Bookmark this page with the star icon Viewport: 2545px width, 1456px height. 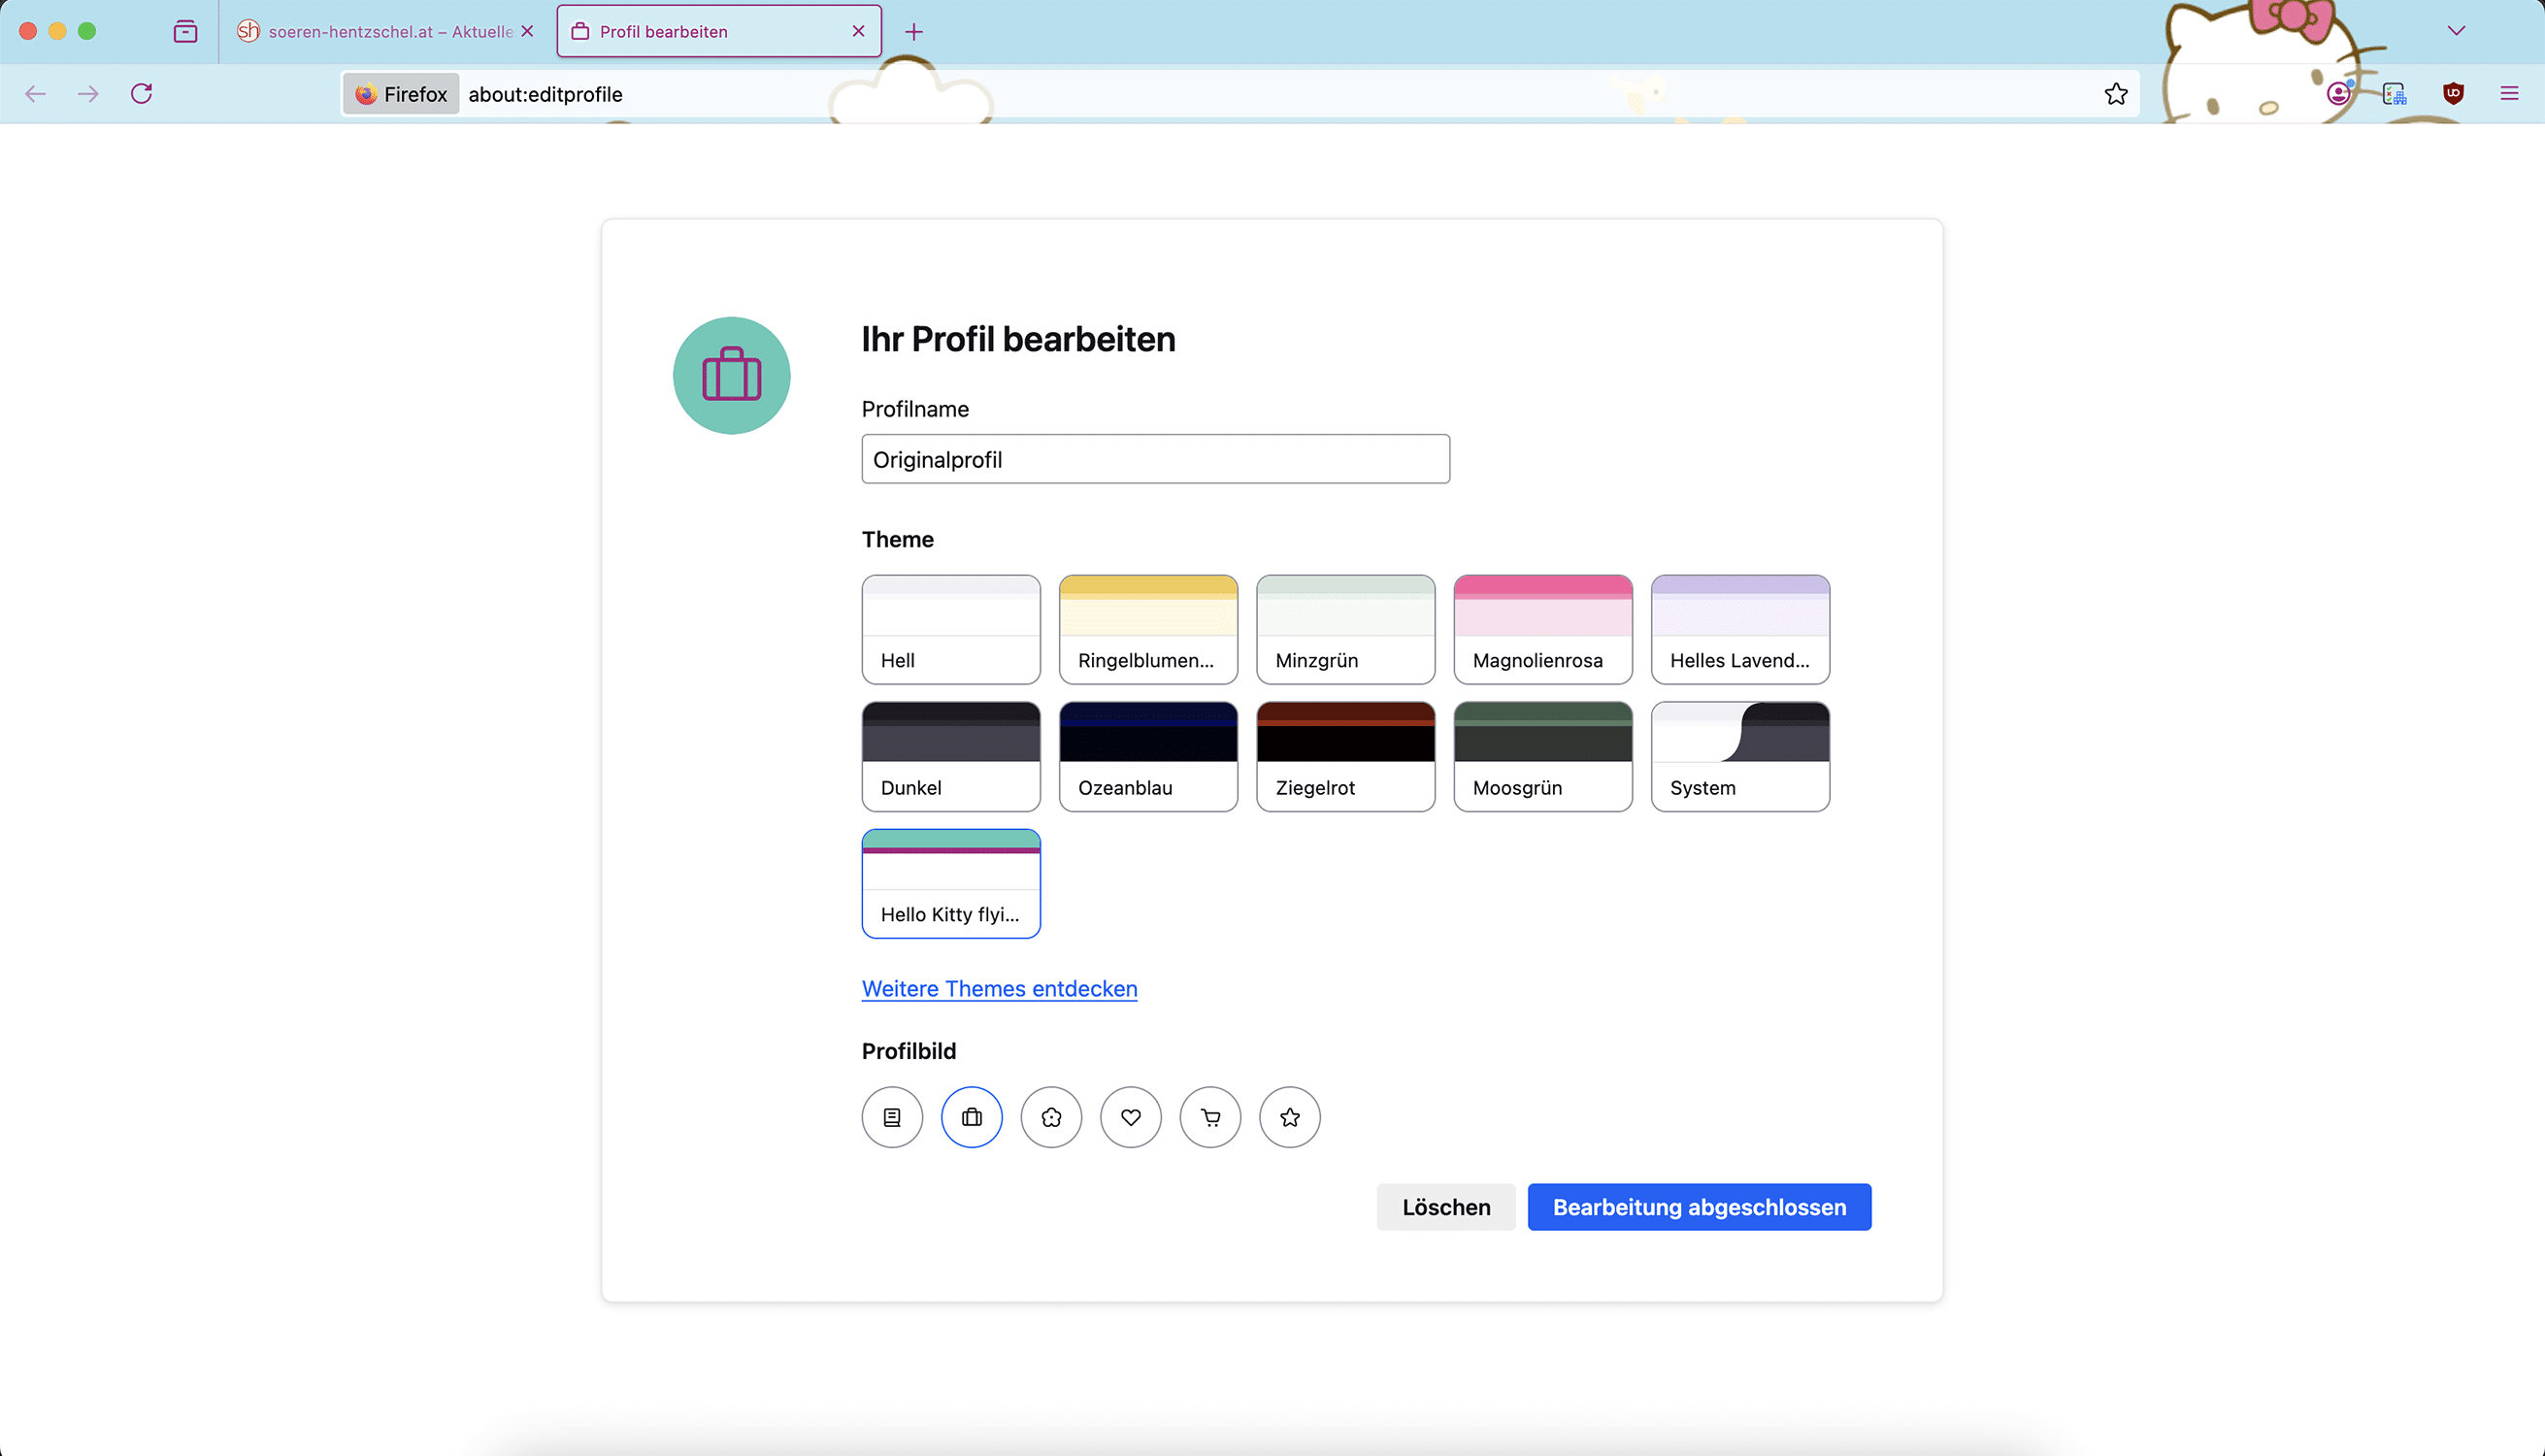pos(2116,94)
